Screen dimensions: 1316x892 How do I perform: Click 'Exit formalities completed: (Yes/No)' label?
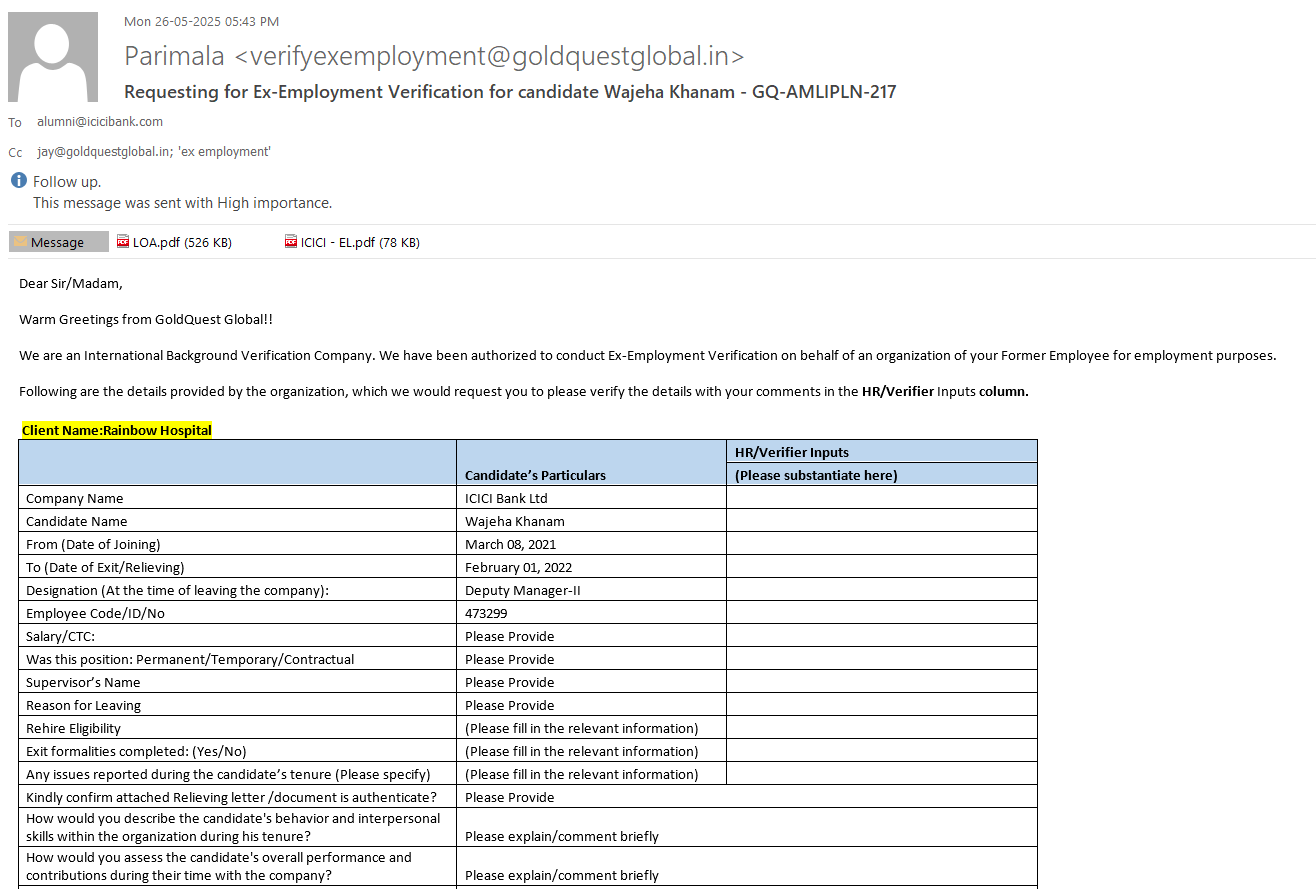tap(136, 751)
